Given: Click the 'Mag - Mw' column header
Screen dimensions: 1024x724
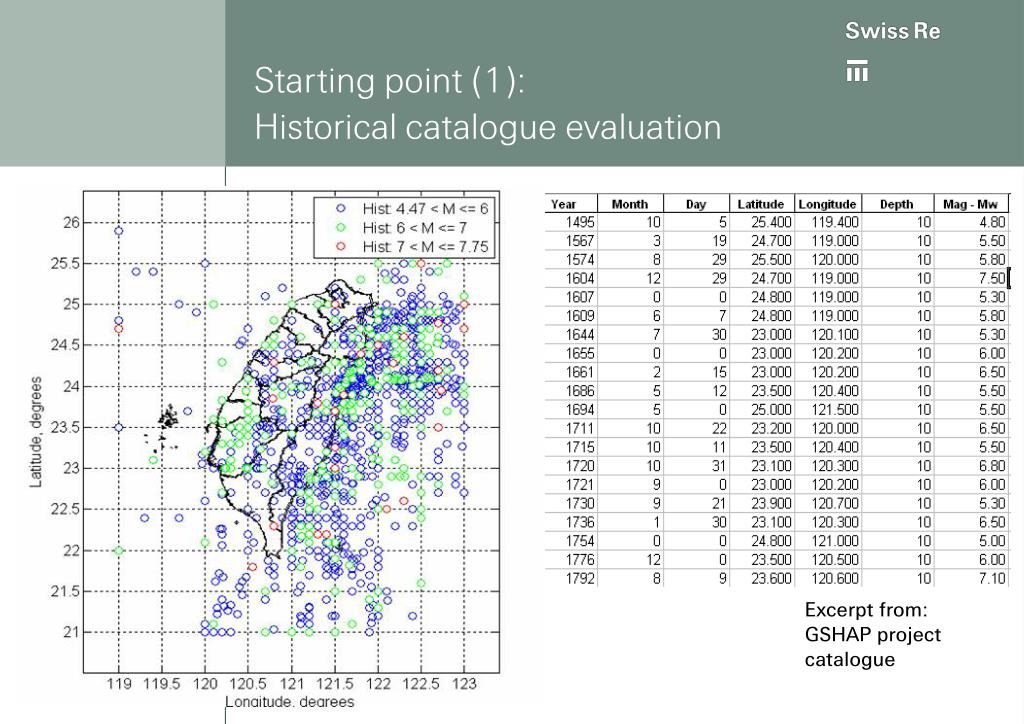Looking at the screenshot, I should (970, 204).
